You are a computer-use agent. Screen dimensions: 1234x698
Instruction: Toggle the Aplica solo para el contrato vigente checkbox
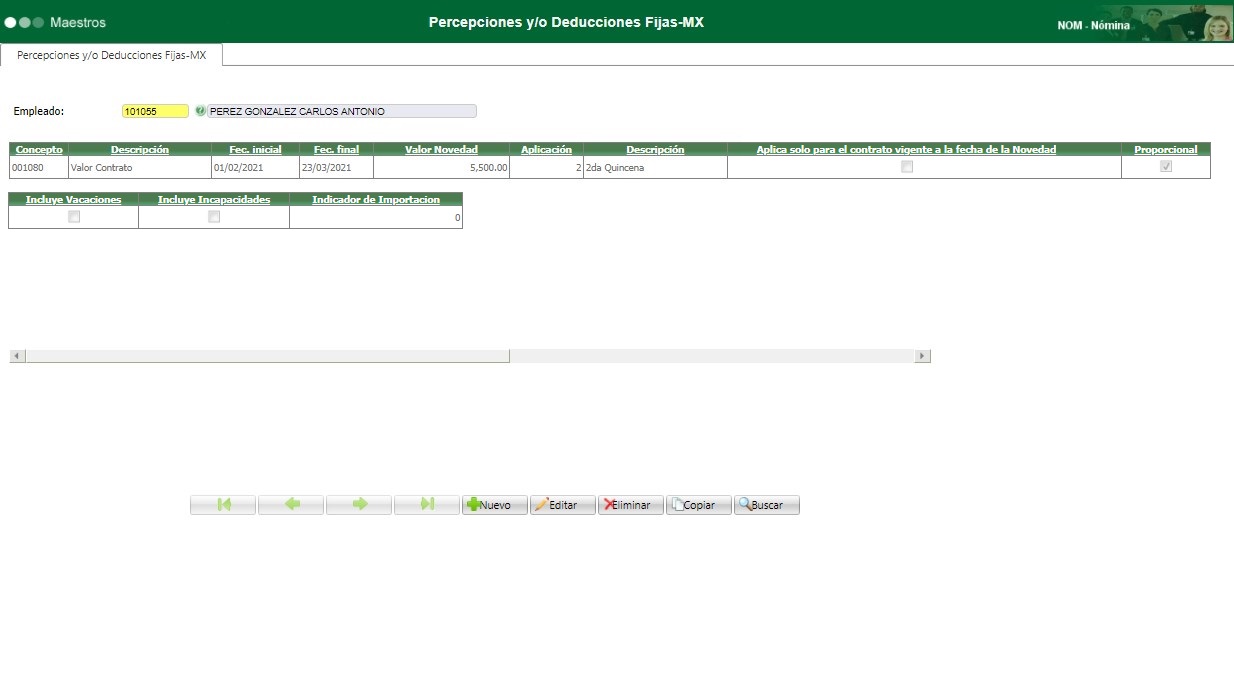pyautogui.click(x=907, y=167)
